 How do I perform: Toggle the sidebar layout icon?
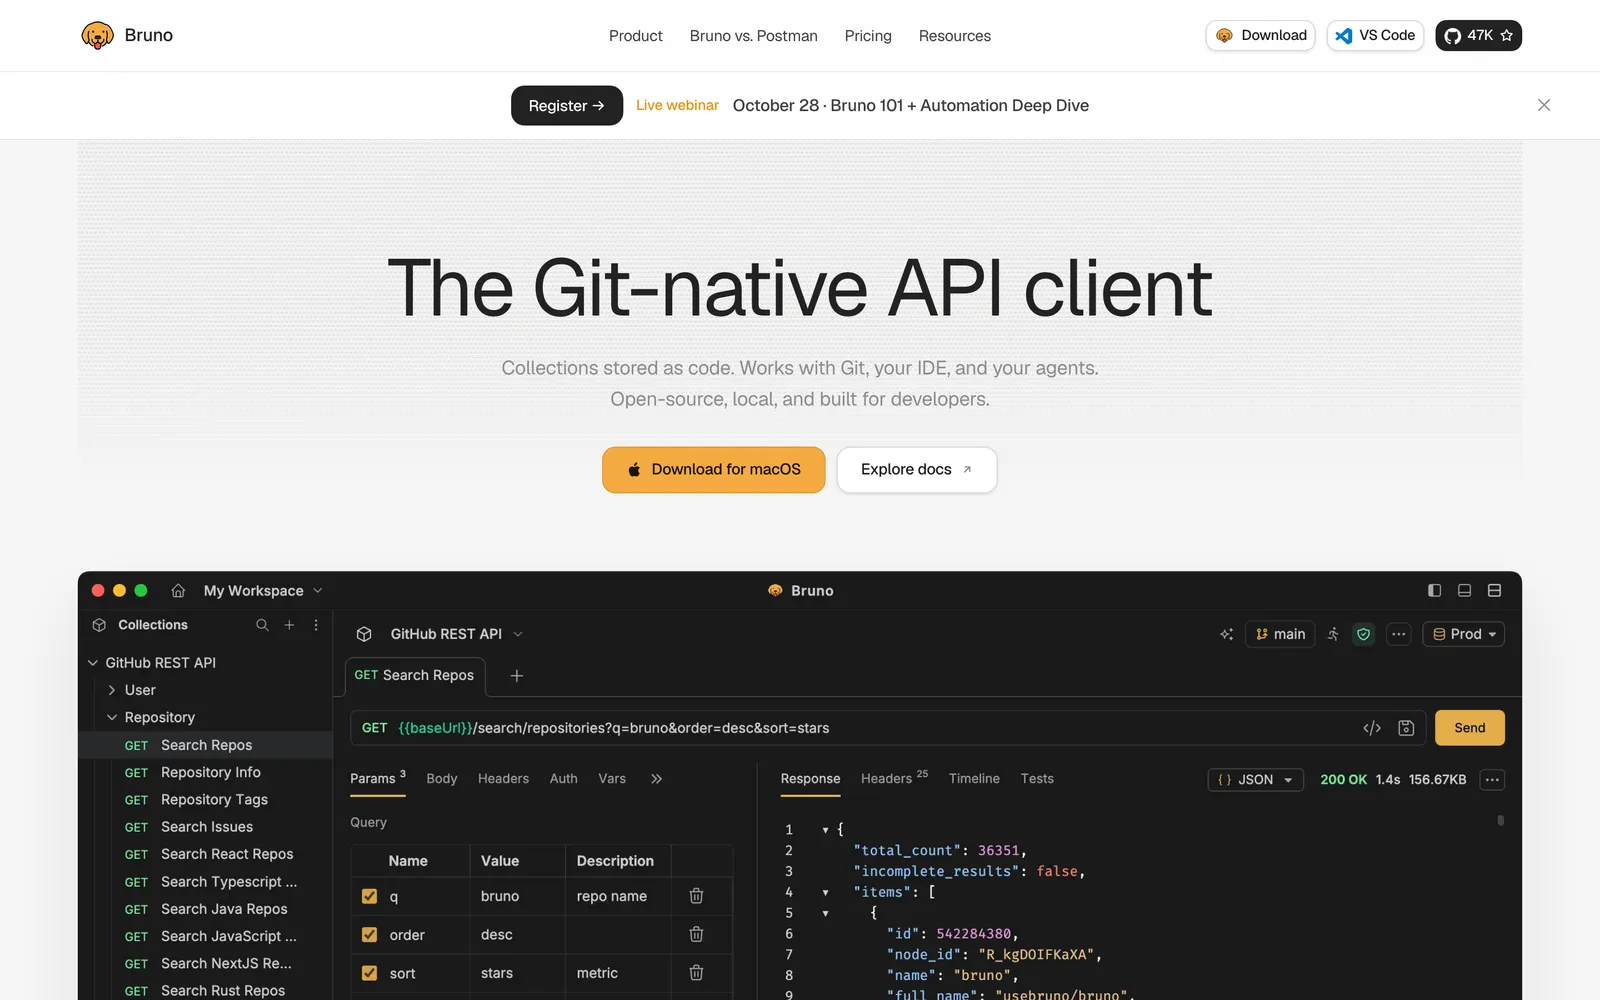click(x=1434, y=591)
